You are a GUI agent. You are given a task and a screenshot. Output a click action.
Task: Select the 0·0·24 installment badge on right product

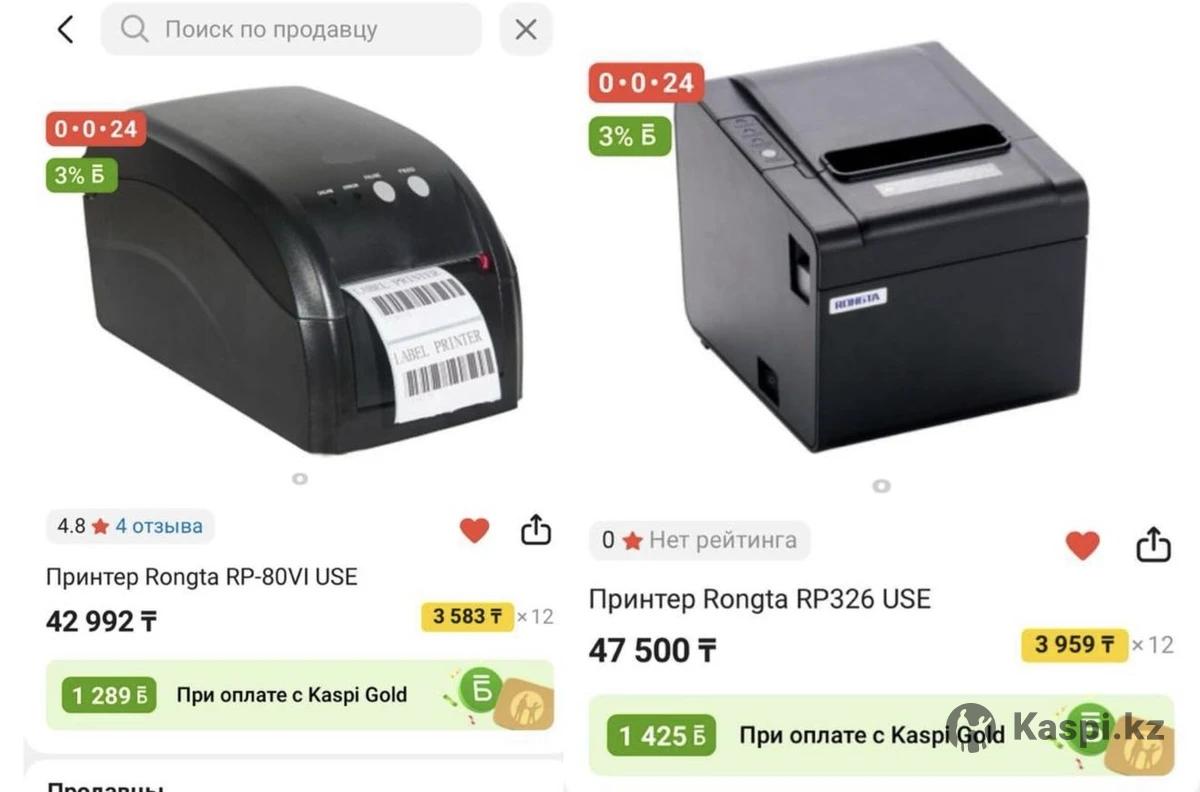tap(646, 83)
